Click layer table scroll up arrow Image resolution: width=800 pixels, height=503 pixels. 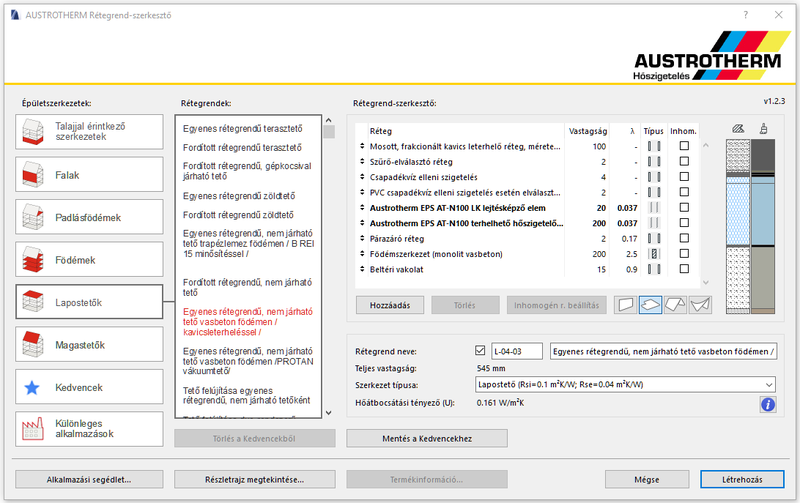706,145
